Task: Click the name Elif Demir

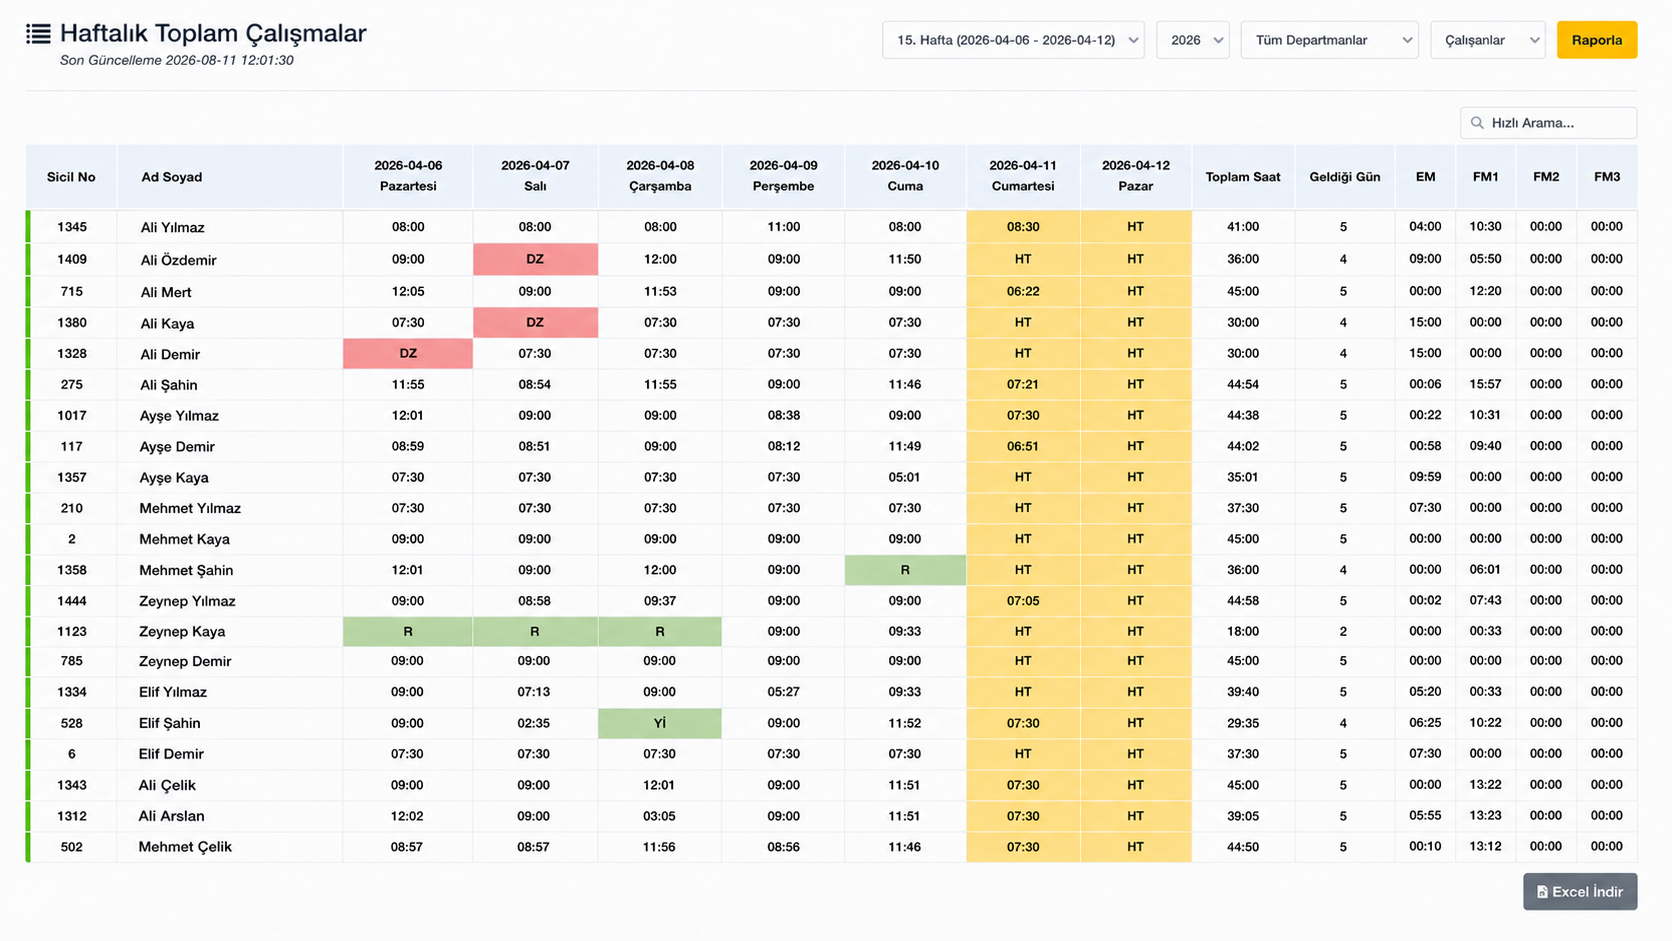Action: pyautogui.click(x=171, y=755)
